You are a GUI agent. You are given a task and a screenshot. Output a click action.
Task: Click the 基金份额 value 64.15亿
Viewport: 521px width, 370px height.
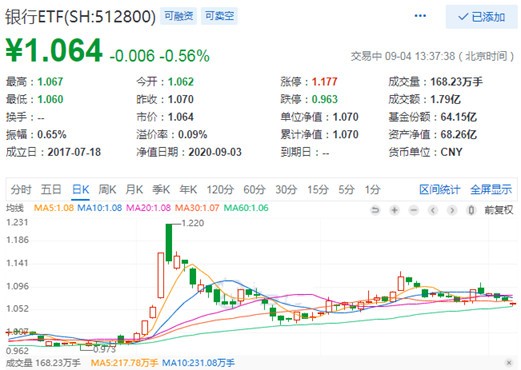(x=459, y=117)
